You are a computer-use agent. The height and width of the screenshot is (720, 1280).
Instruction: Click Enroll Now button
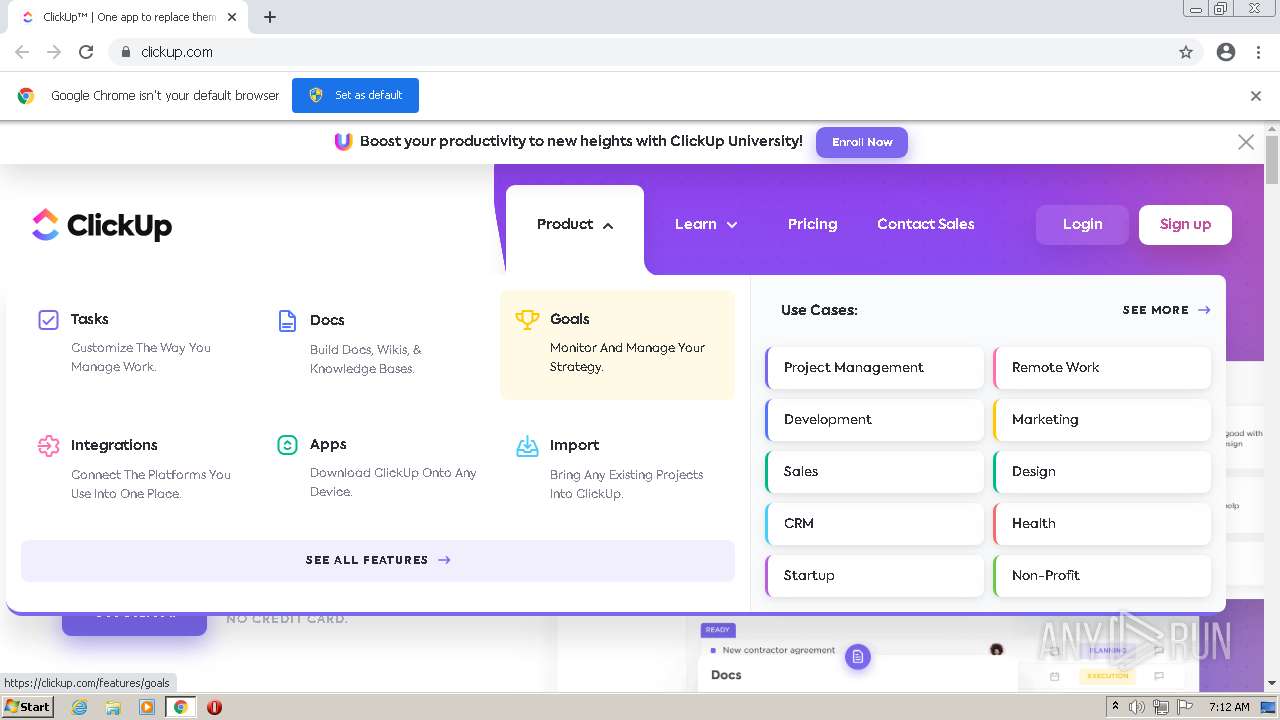pos(862,142)
